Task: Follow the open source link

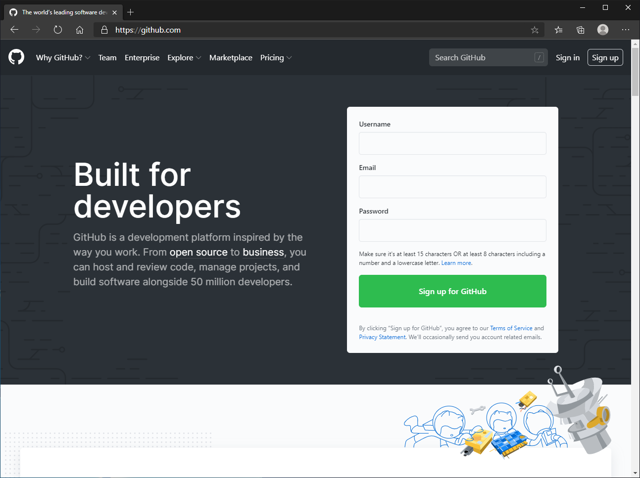Action: pyautogui.click(x=198, y=252)
